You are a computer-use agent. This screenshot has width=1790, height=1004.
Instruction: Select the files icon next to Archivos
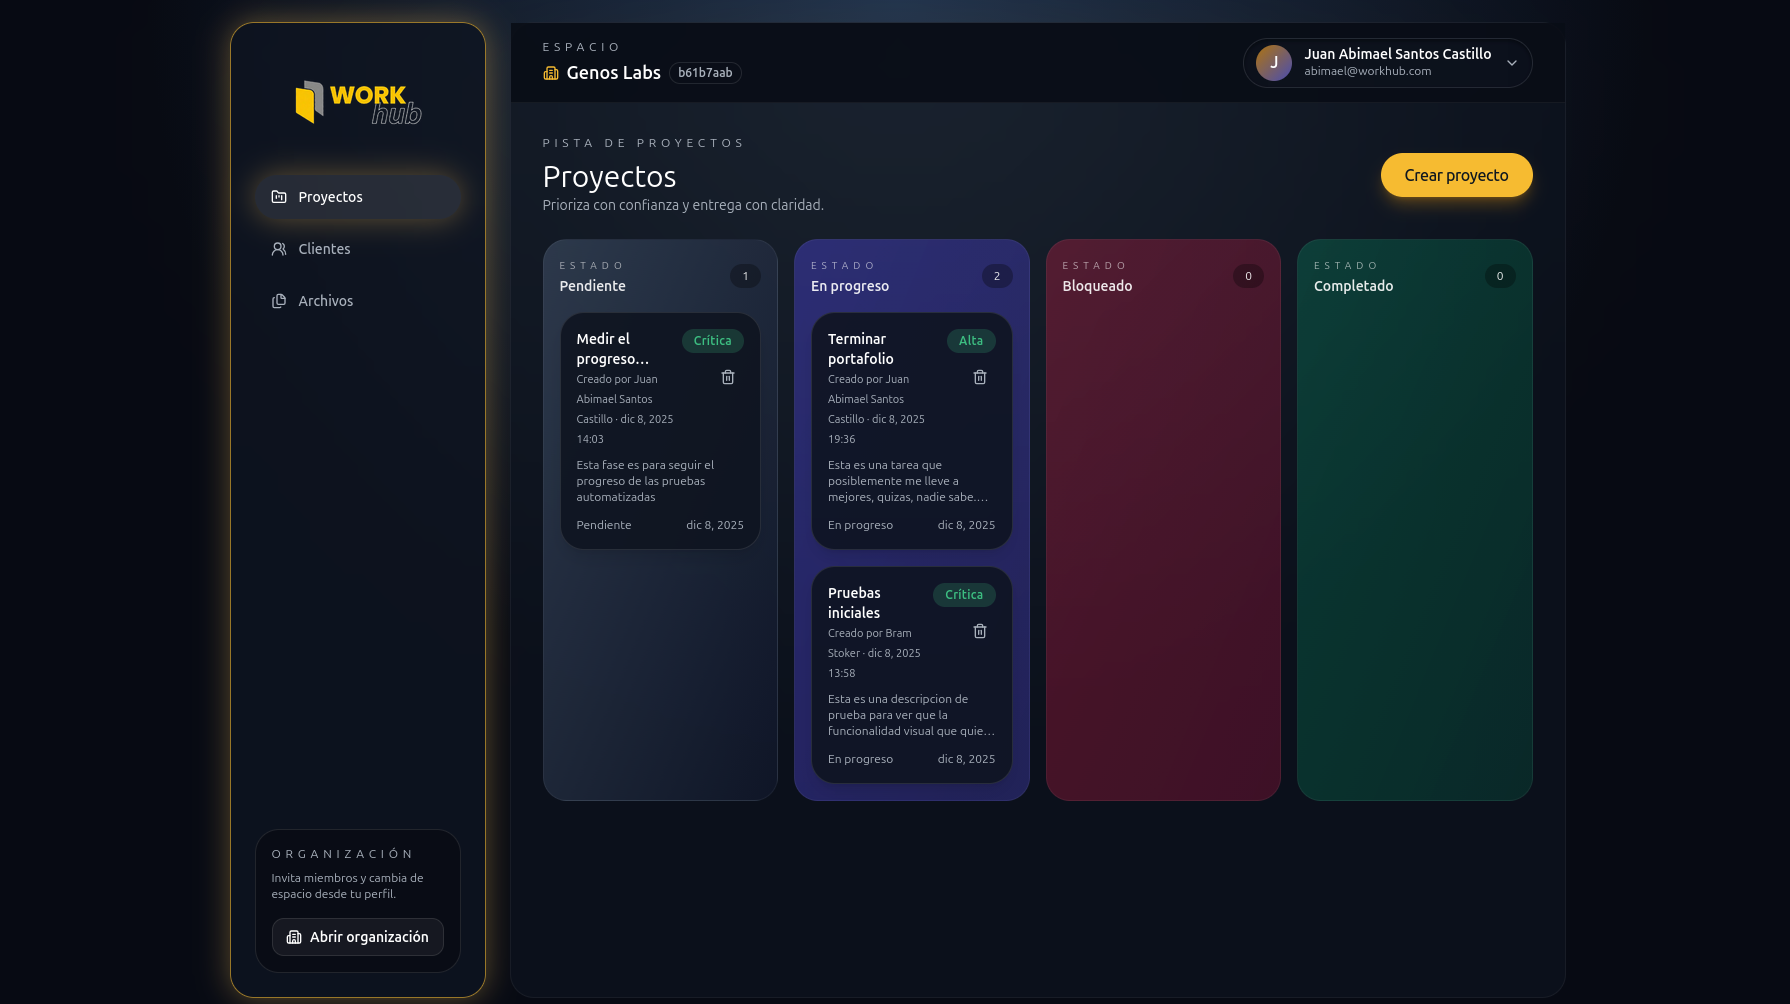click(278, 300)
